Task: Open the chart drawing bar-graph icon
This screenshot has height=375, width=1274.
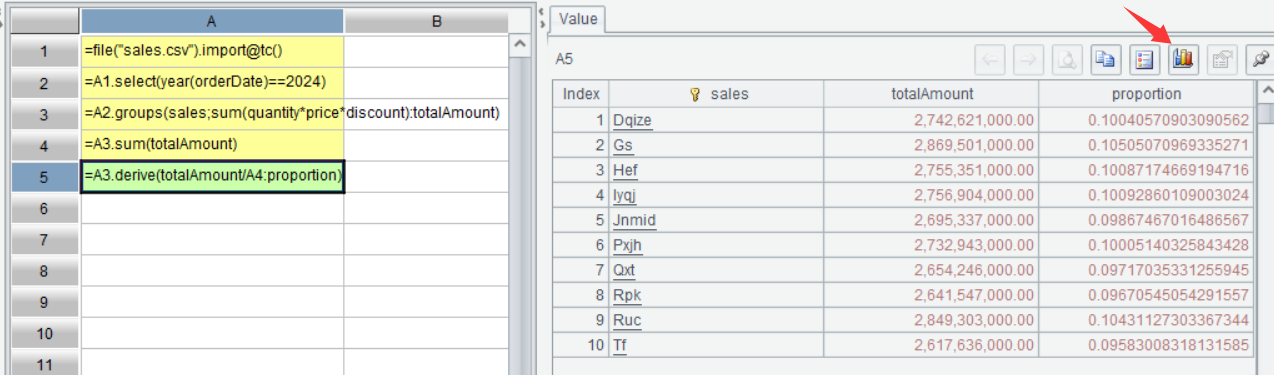Action: (x=1183, y=60)
